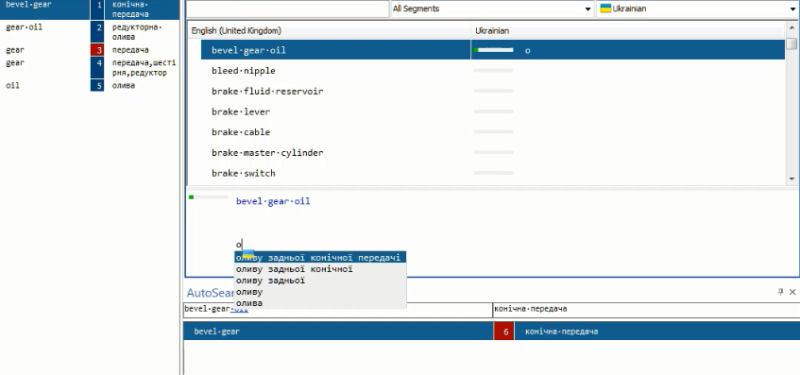Select the oil term with олива
The image size is (800, 375).
click(x=12, y=85)
